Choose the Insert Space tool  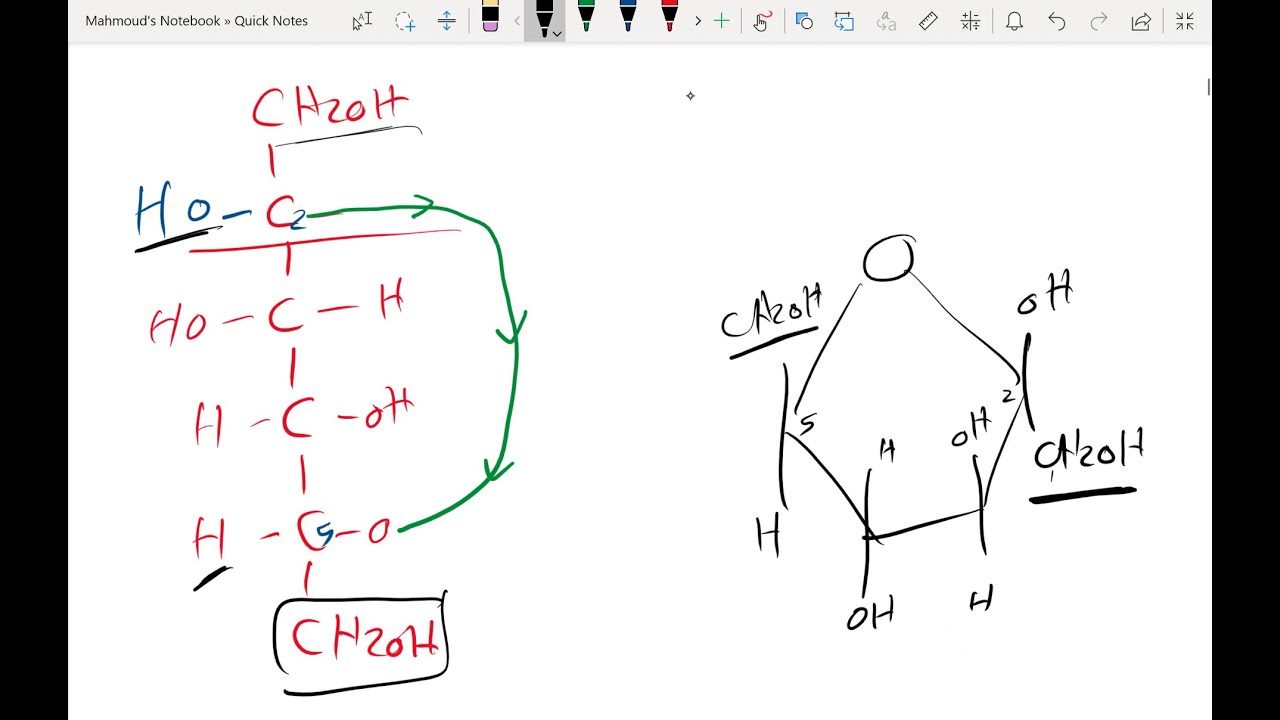click(447, 20)
